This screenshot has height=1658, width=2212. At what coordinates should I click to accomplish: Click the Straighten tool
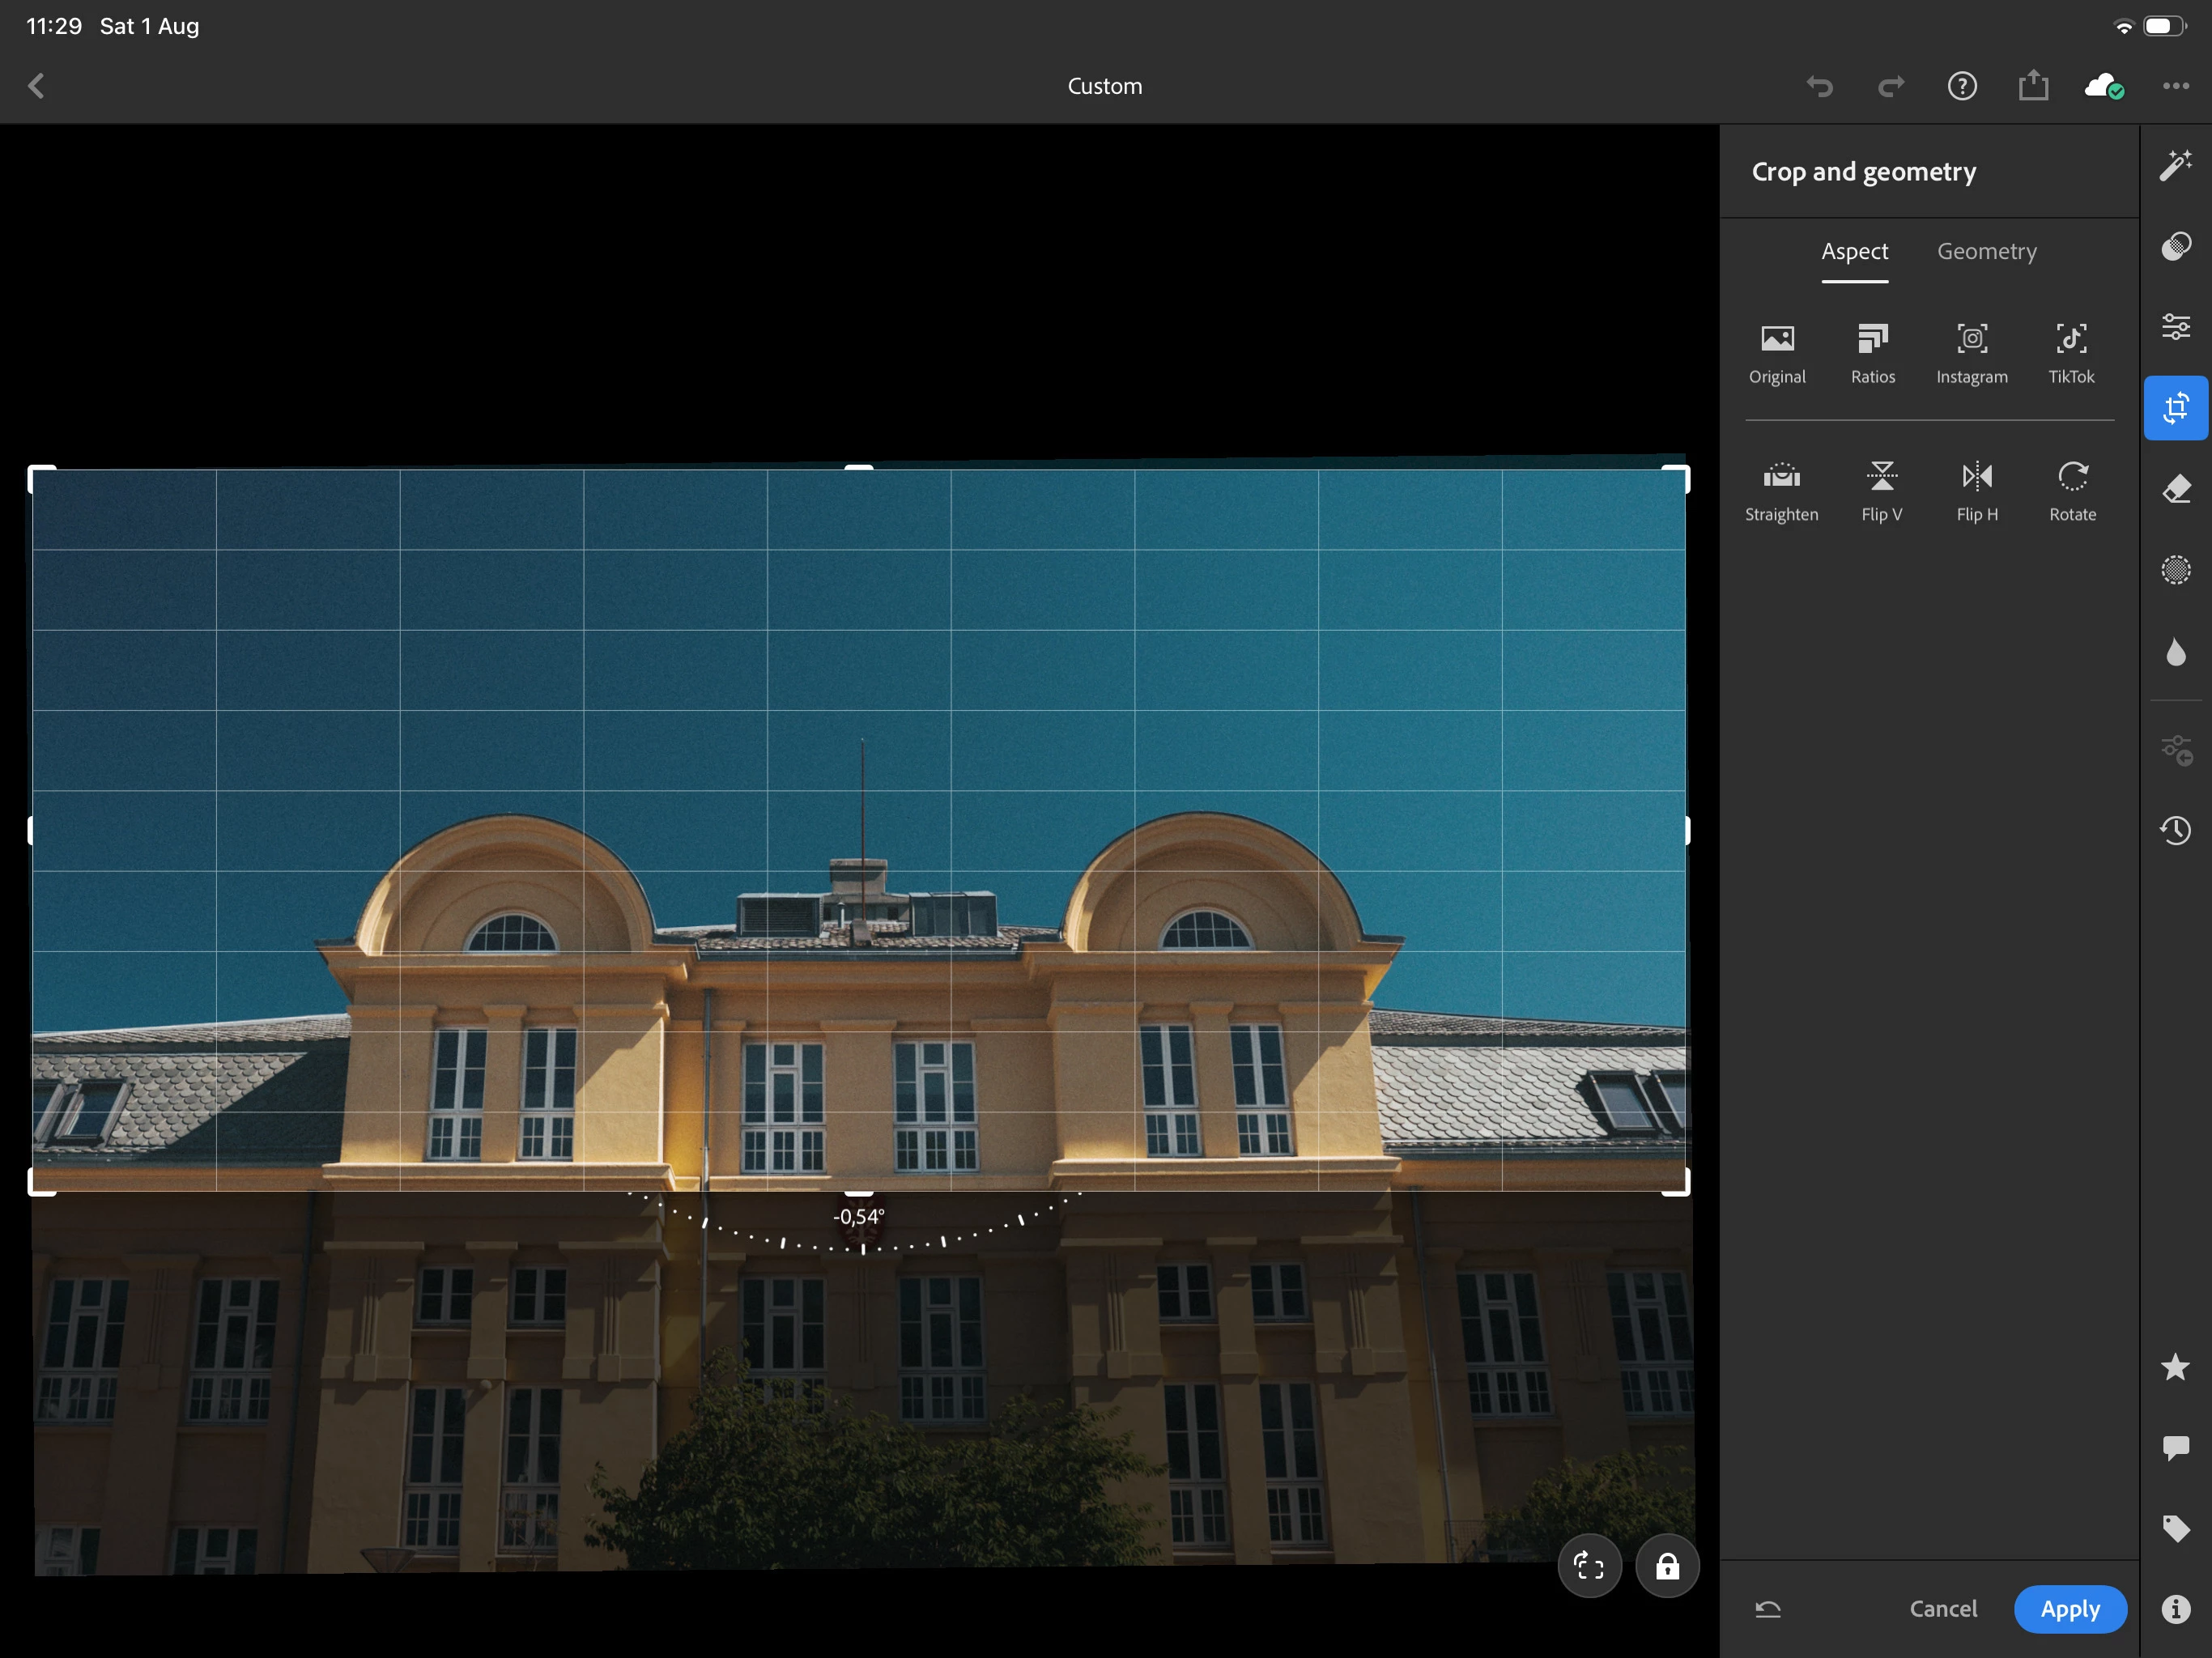(x=1781, y=492)
